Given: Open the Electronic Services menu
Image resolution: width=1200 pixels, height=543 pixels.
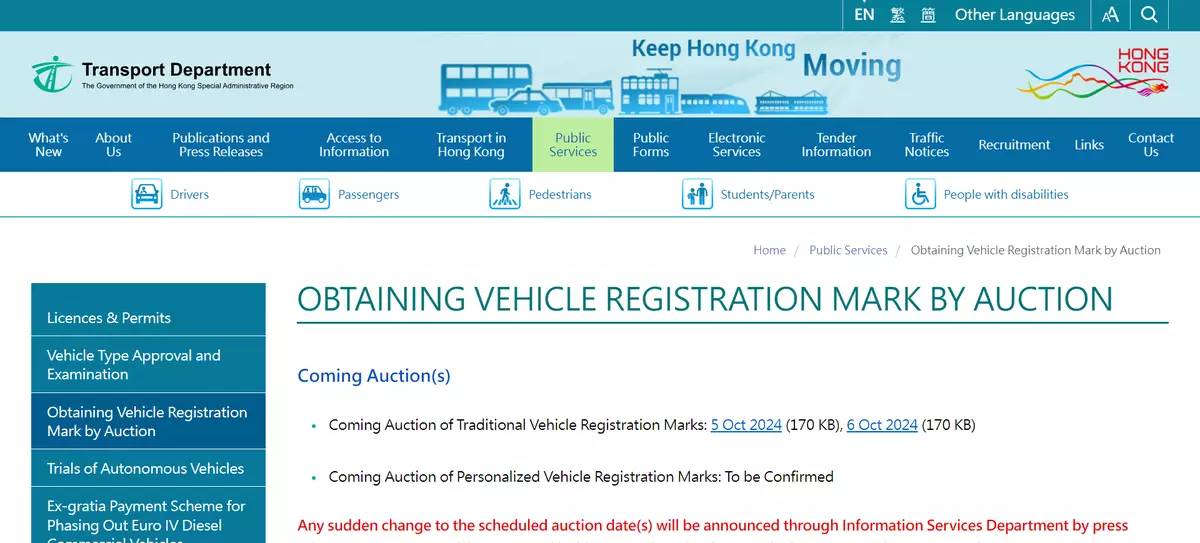Looking at the screenshot, I should coord(737,145).
